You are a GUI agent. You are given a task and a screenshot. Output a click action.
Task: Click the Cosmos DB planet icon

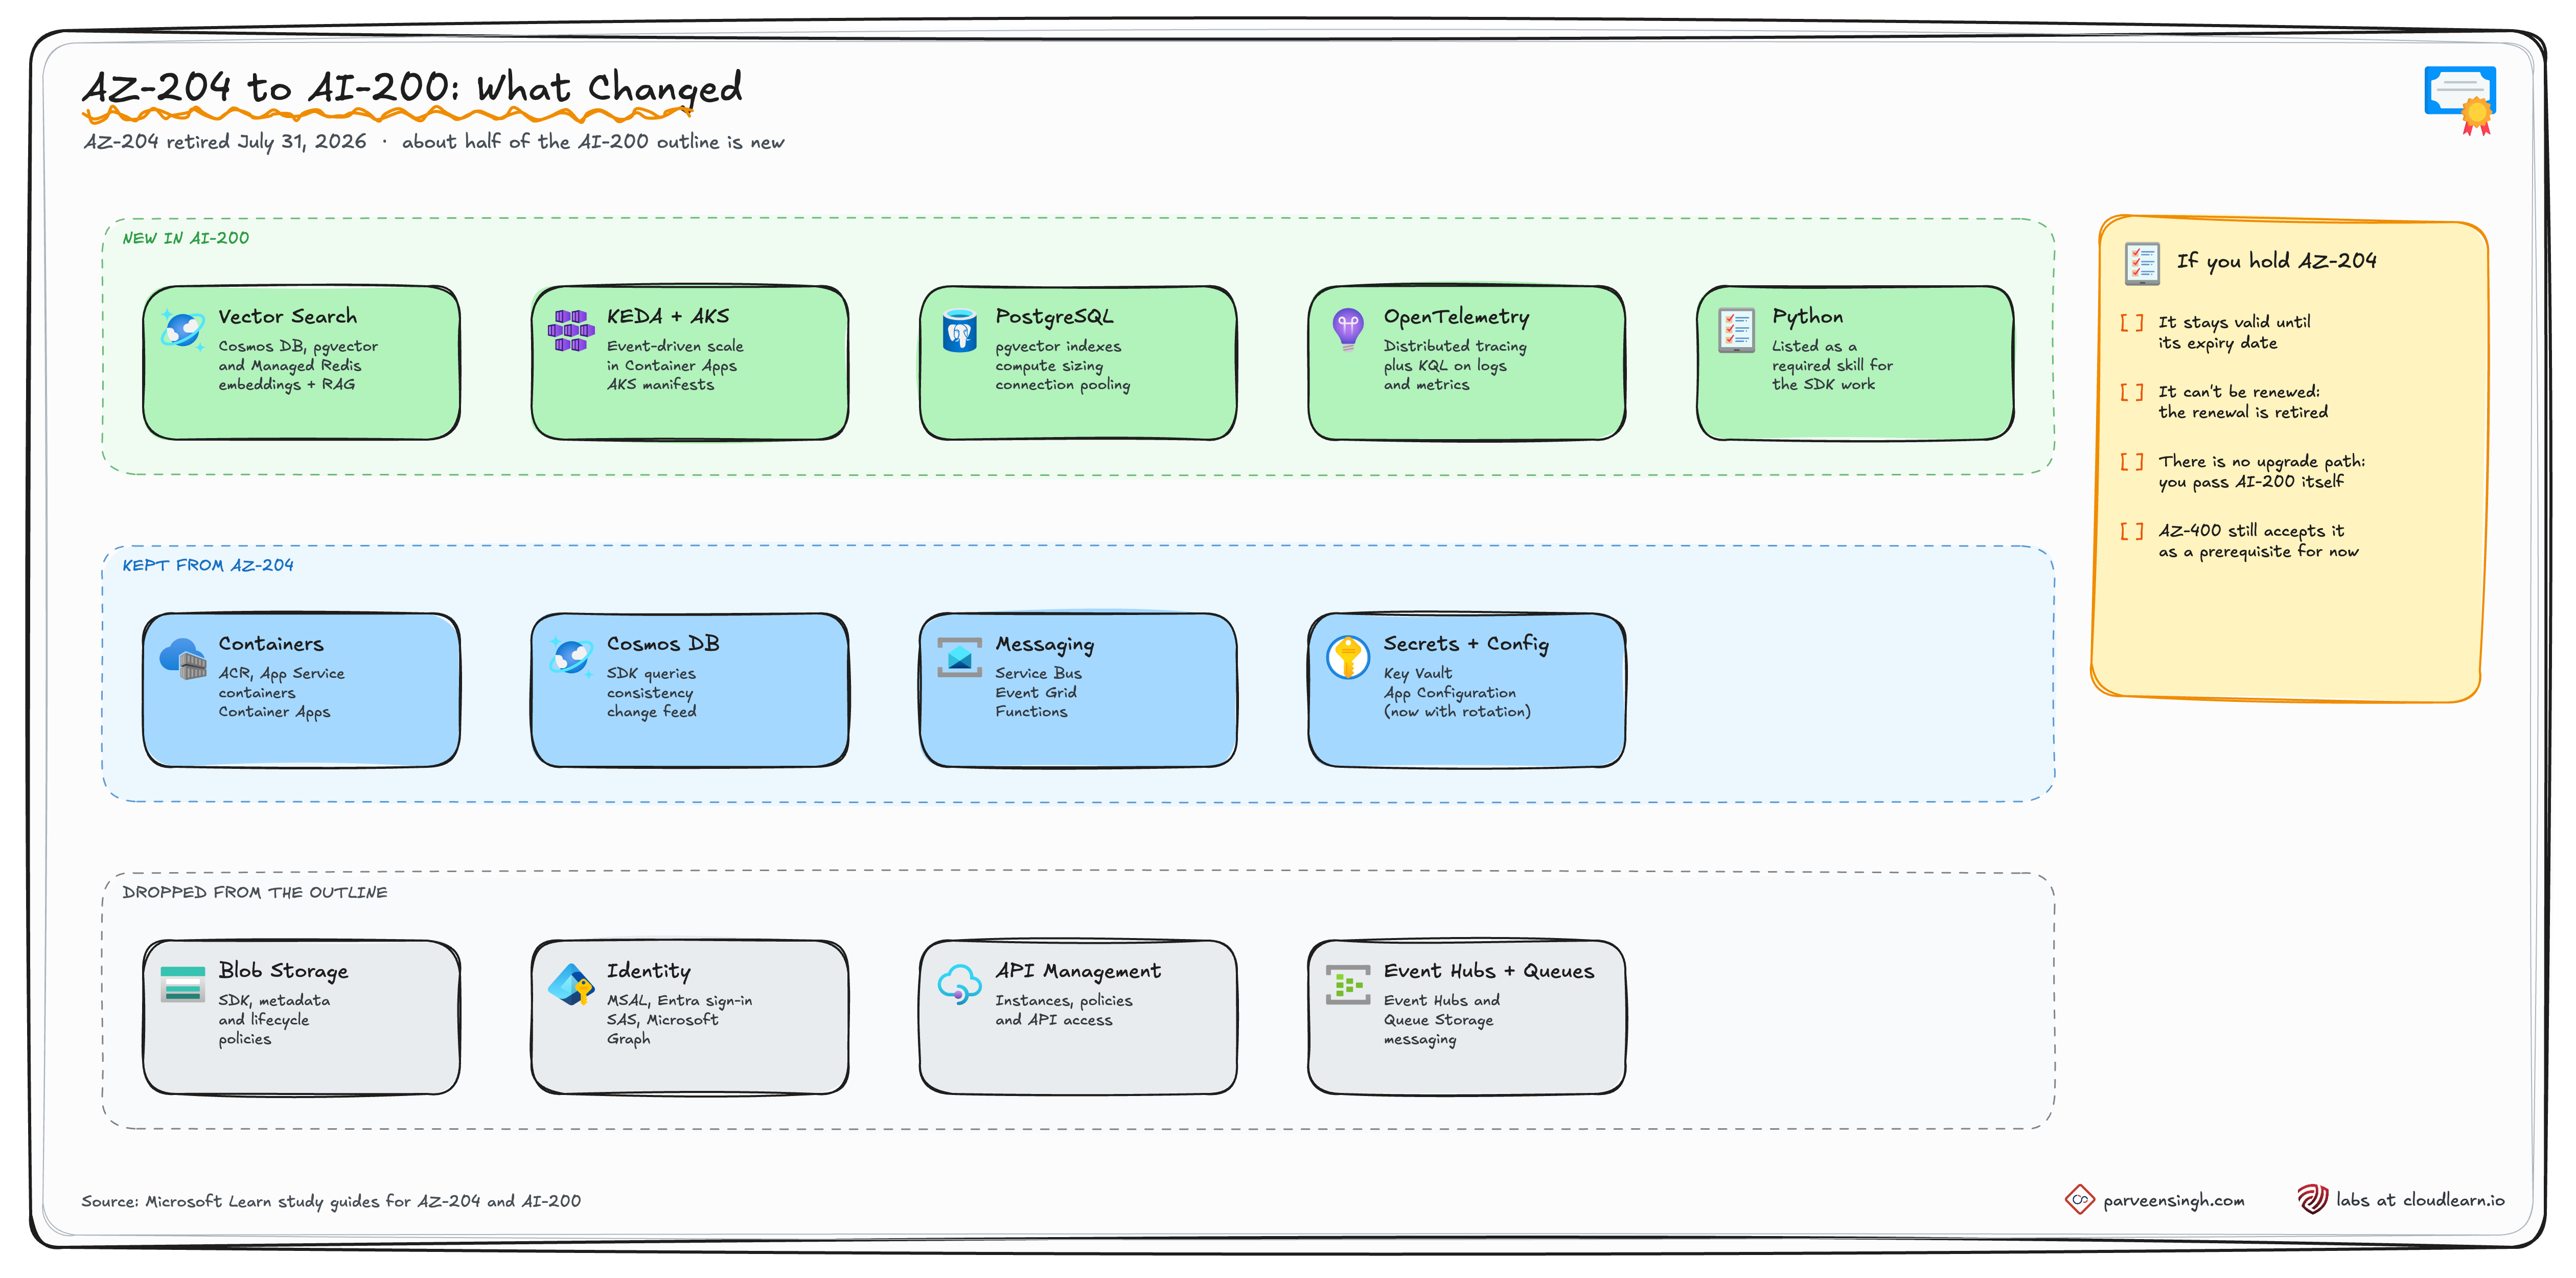tap(571, 657)
